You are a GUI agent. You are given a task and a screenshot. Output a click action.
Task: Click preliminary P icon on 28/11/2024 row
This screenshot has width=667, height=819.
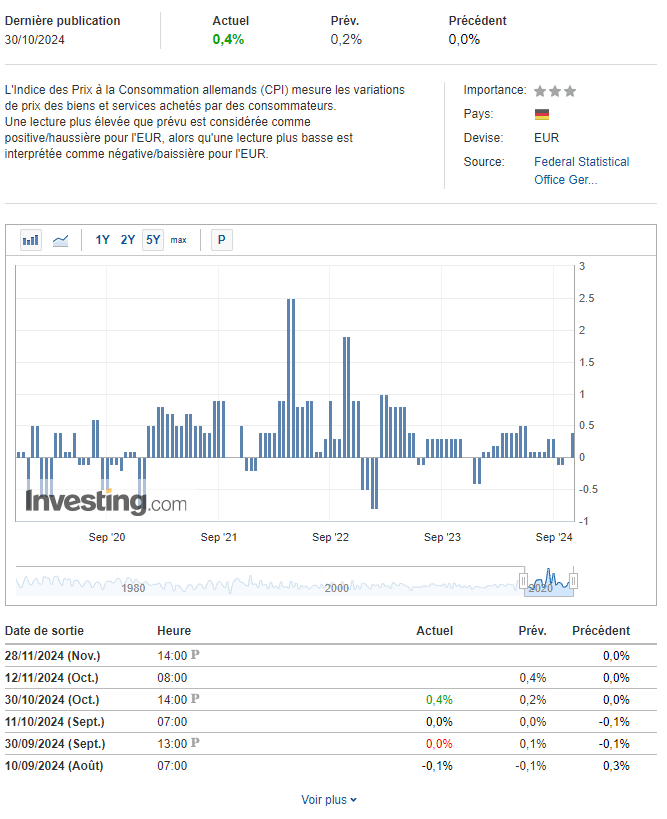click(x=195, y=655)
